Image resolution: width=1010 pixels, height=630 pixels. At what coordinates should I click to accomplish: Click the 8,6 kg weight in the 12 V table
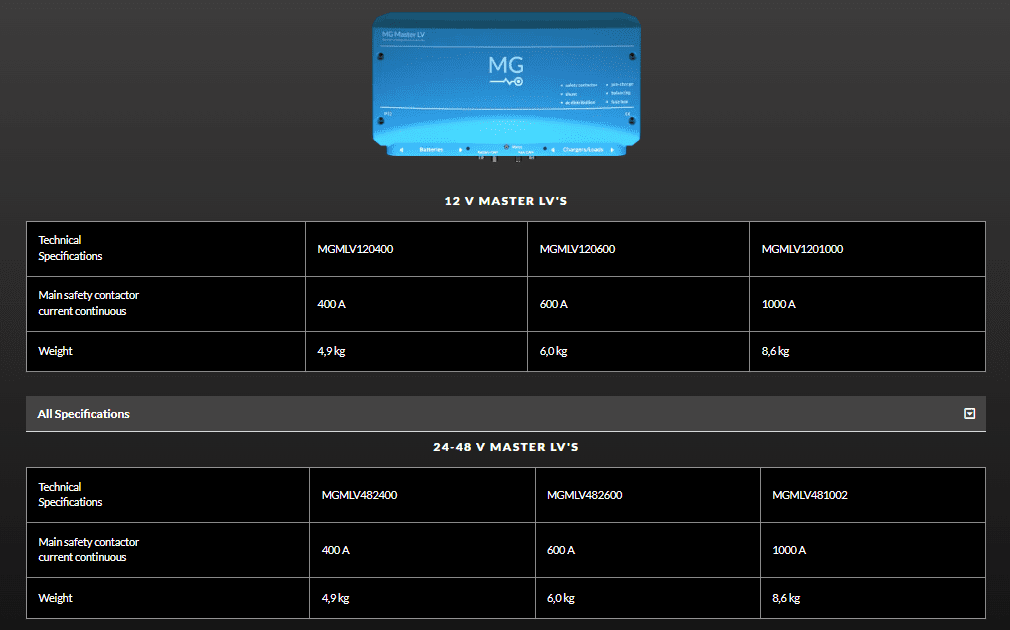[775, 352]
